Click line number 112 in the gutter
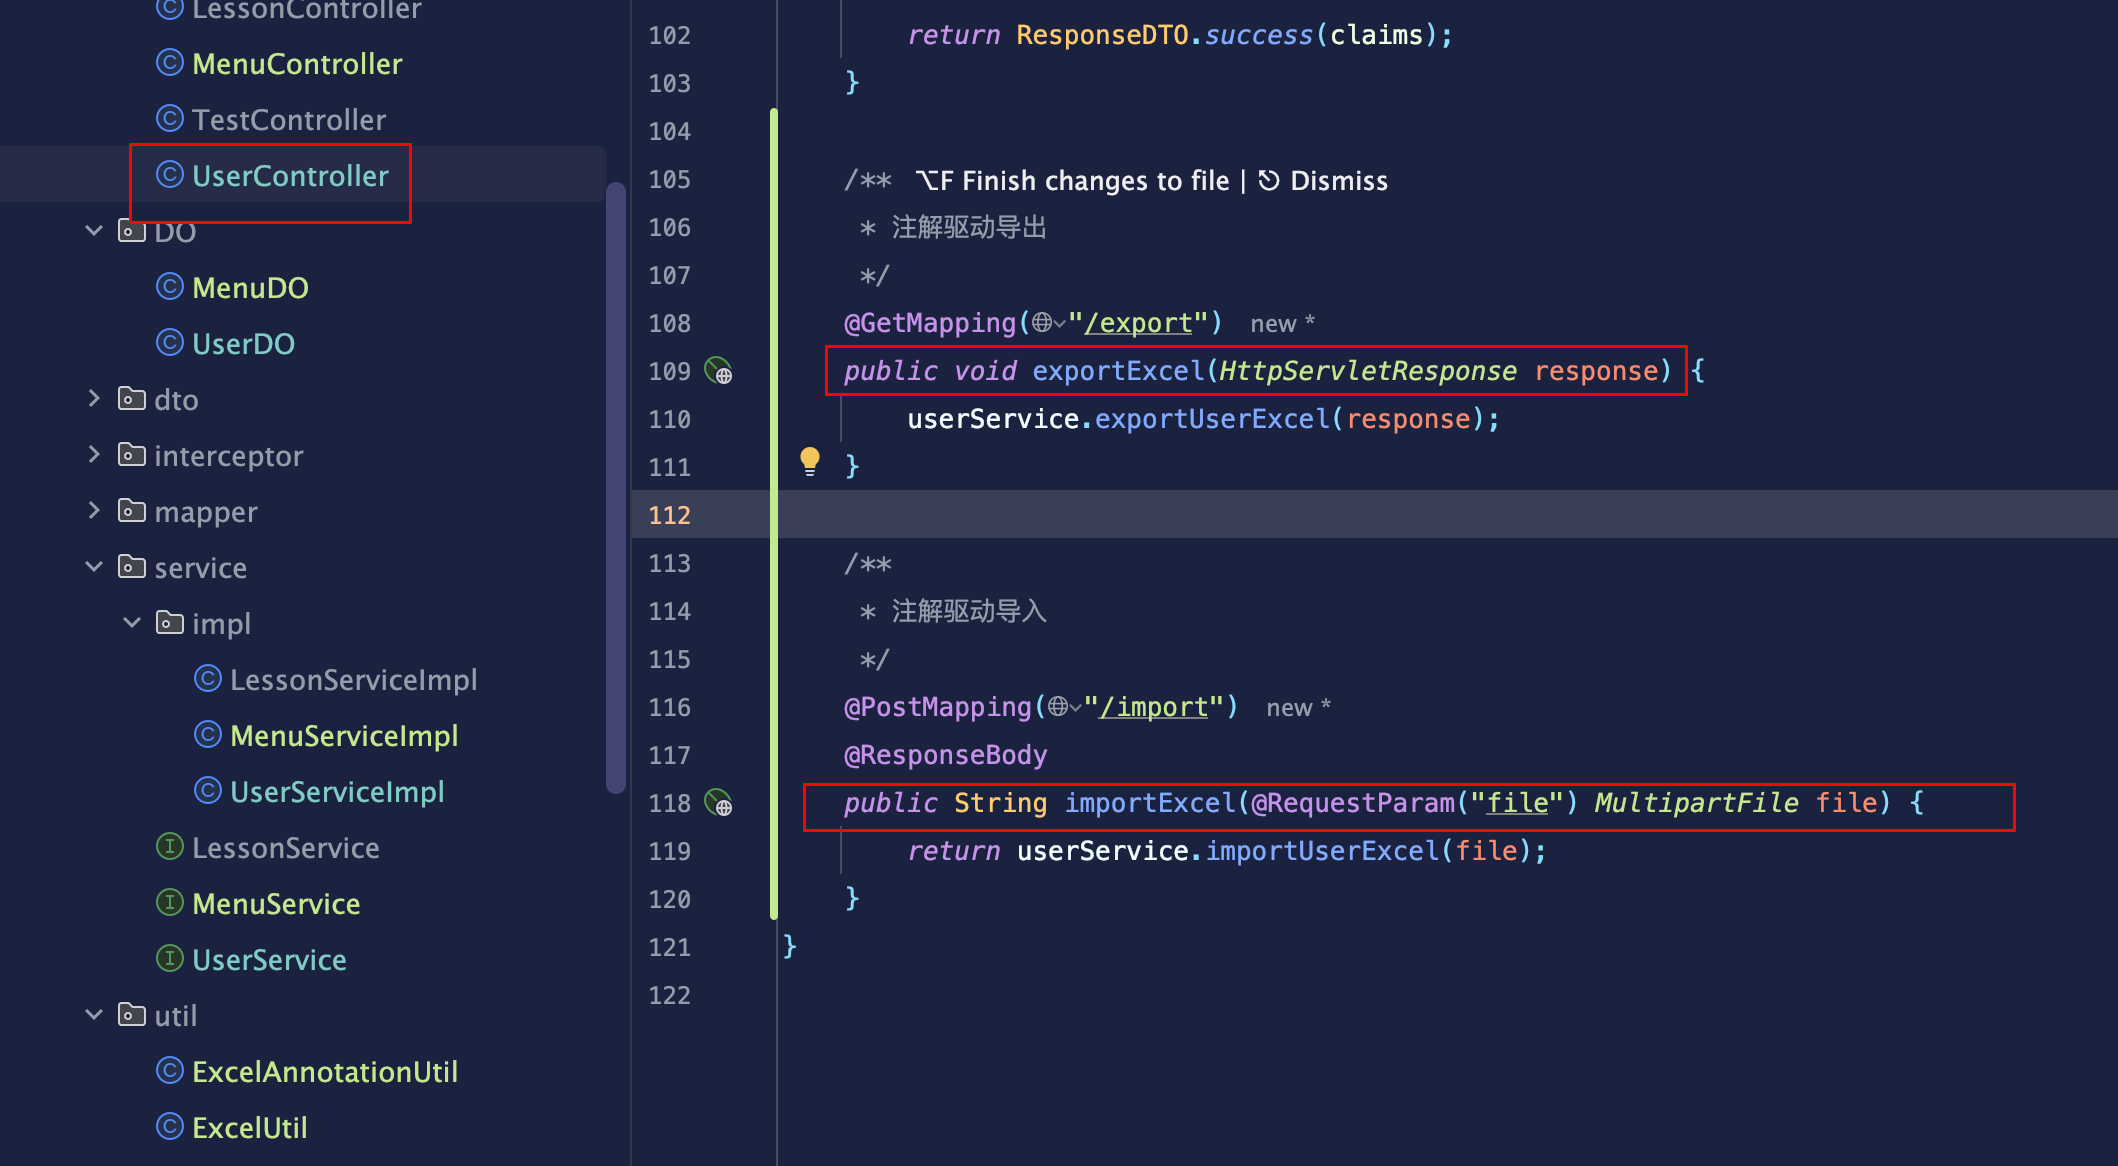The height and width of the screenshot is (1166, 2118). click(x=669, y=515)
